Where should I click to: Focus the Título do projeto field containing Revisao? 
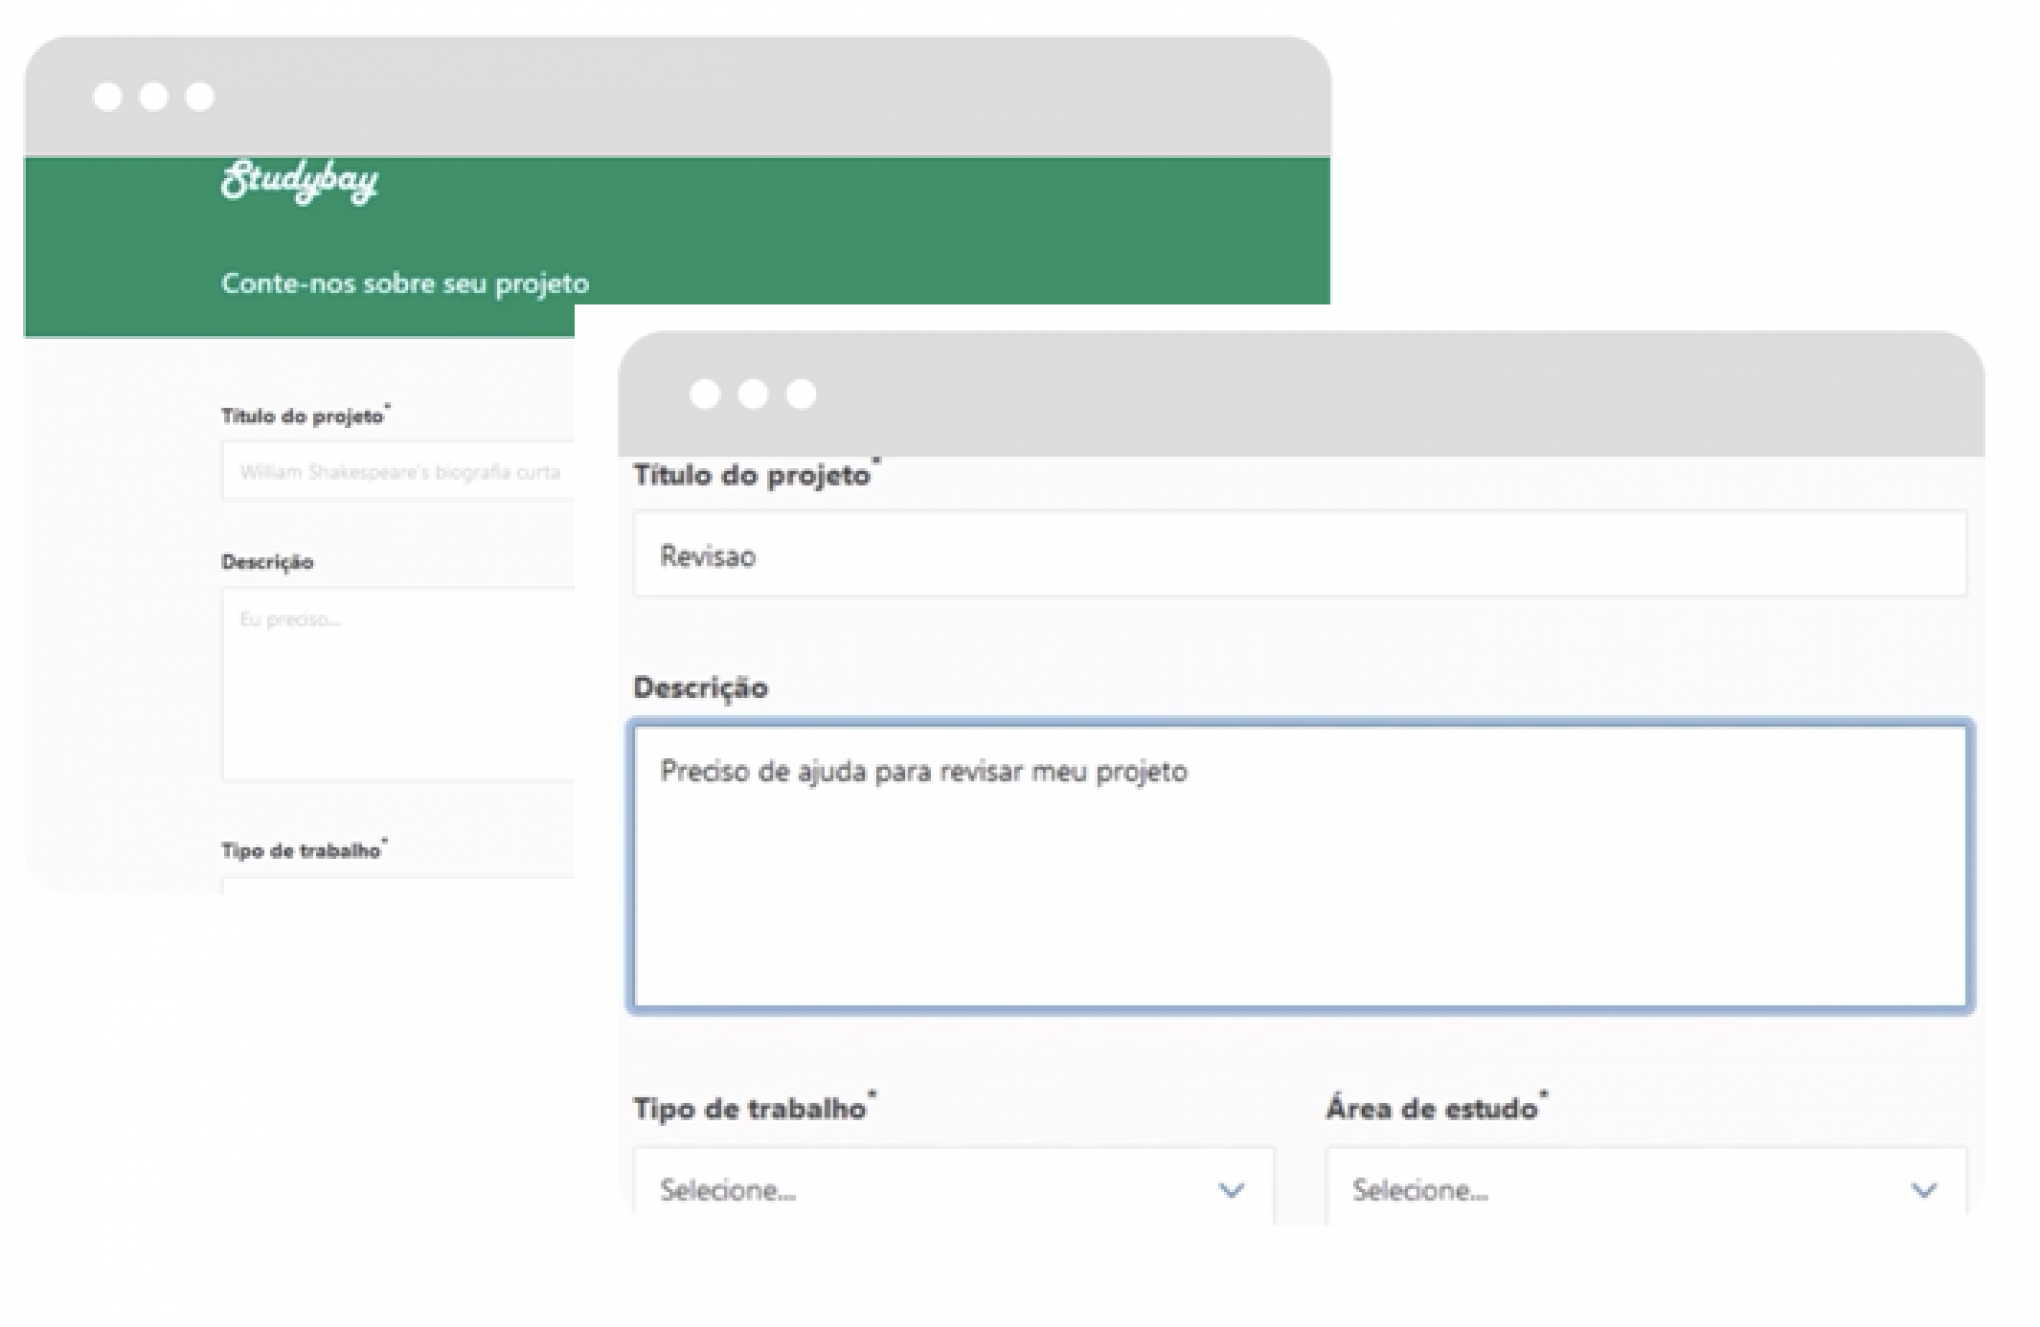click(x=1300, y=554)
